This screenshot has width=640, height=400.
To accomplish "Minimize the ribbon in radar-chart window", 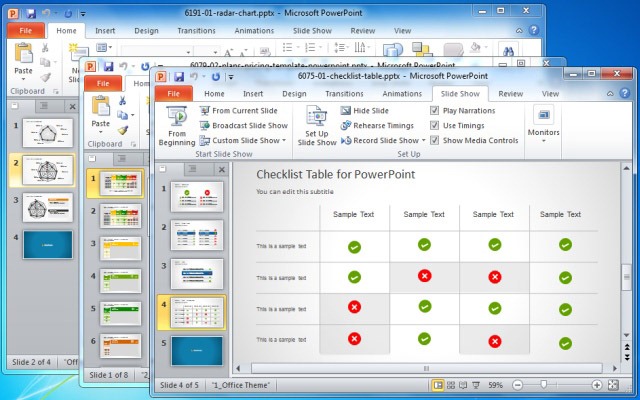I will pyautogui.click(x=519, y=31).
